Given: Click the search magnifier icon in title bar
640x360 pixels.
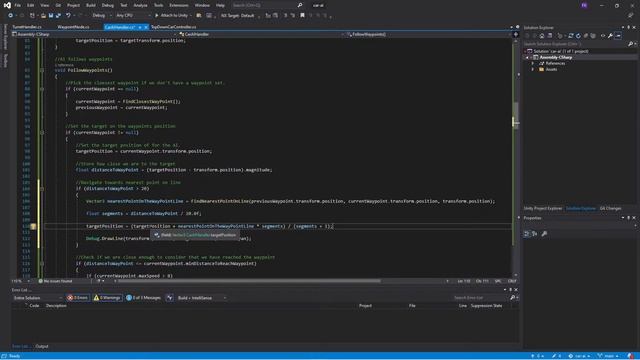Looking at the screenshot, I should (300, 5).
